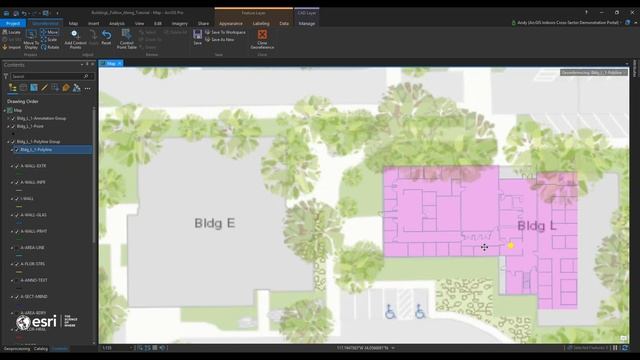Screen dimensions: 640x360
Task: Click the Locate tool in the ribbon
Action: [11, 32]
